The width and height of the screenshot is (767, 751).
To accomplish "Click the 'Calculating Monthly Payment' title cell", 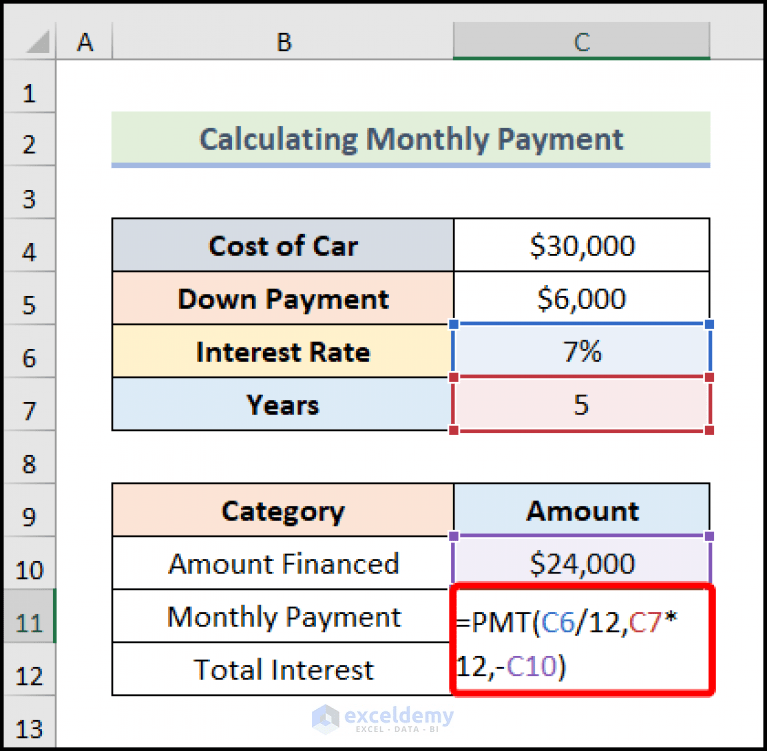I will click(x=411, y=139).
